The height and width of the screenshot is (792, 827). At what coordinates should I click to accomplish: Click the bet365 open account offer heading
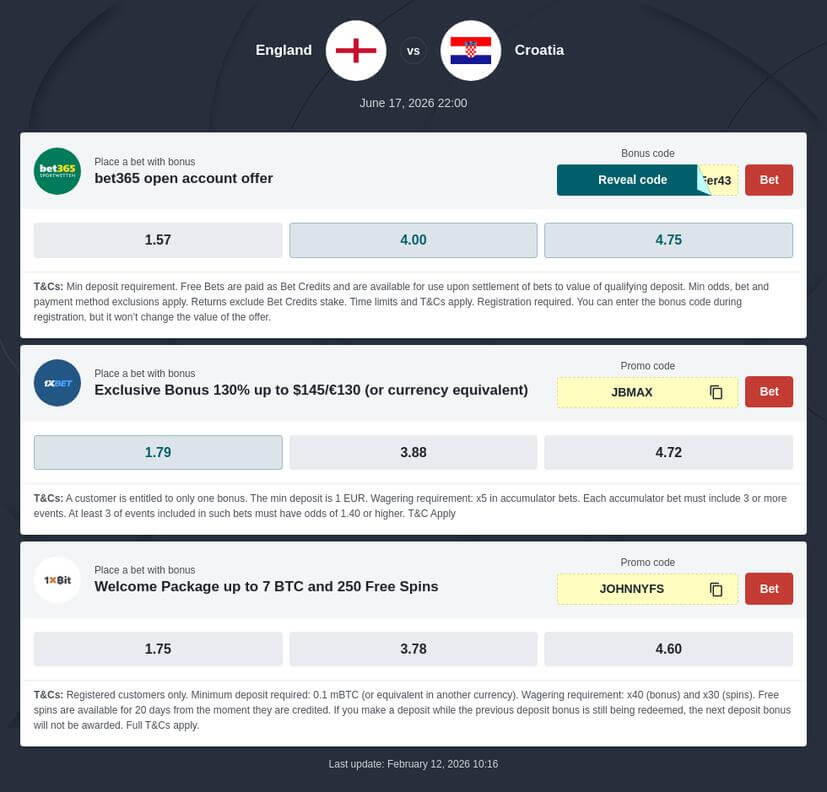pyautogui.click(x=183, y=178)
